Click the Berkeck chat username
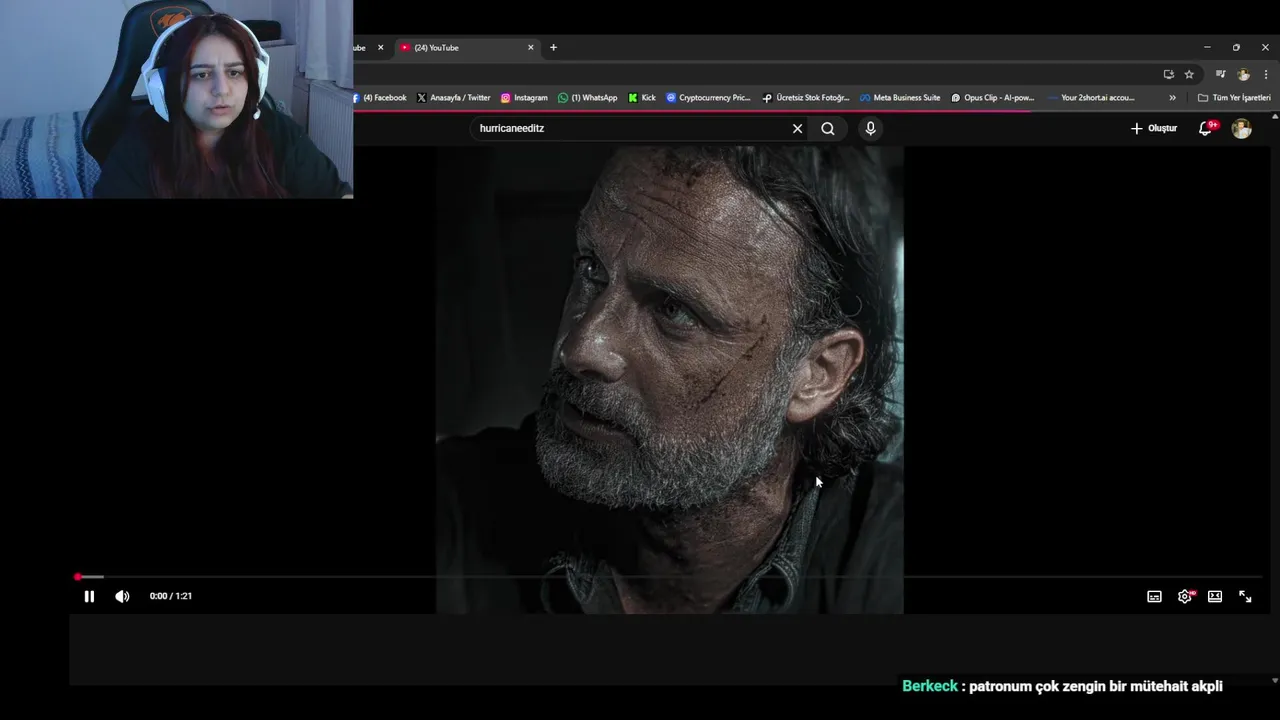 tap(930, 686)
